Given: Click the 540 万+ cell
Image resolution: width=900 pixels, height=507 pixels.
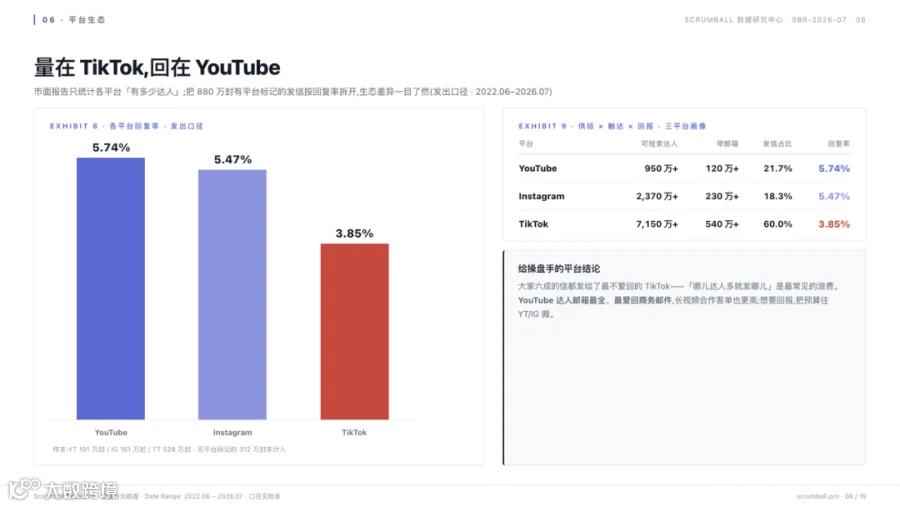Looking at the screenshot, I should click(x=722, y=224).
